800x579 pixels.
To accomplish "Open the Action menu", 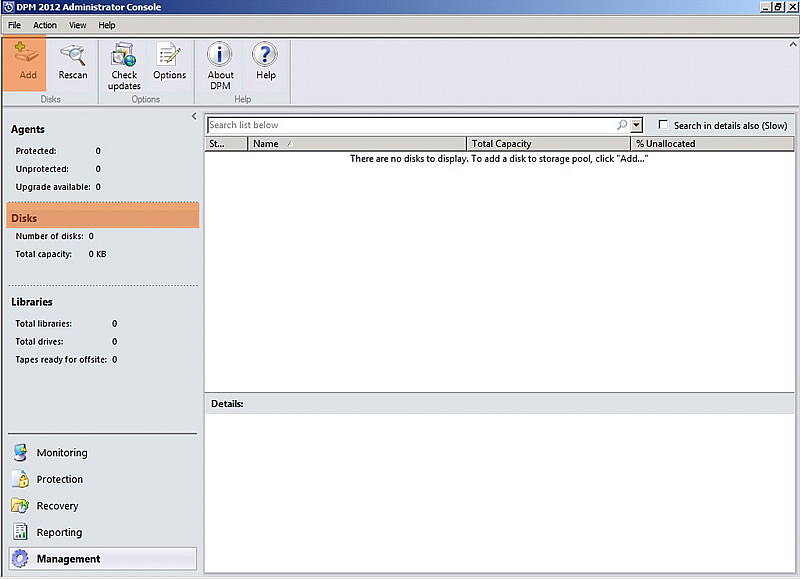I will (44, 25).
